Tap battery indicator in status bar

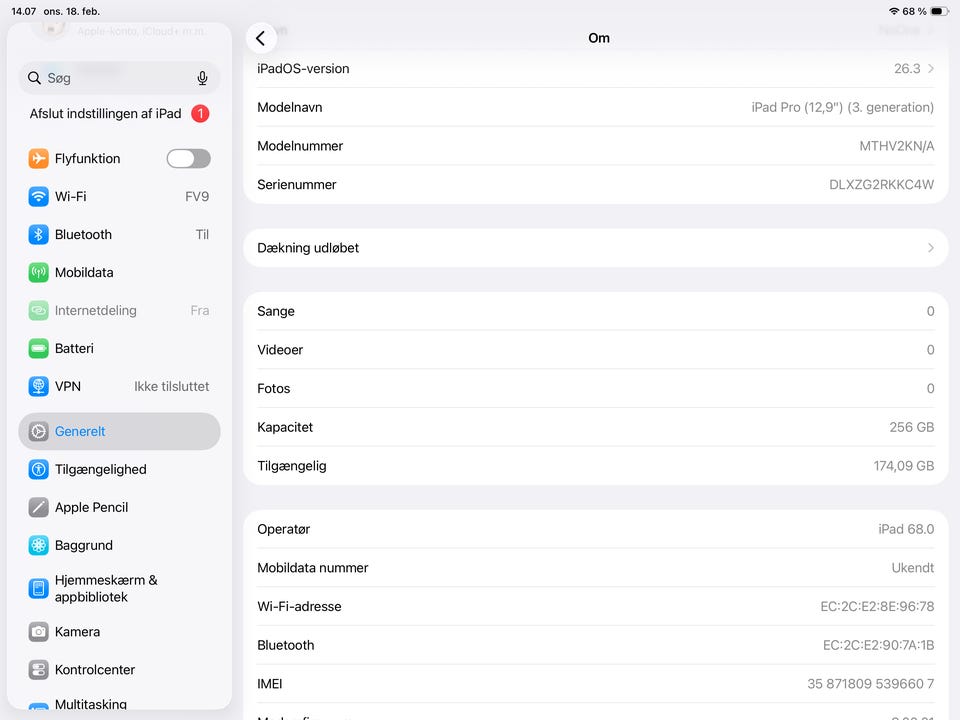(x=939, y=11)
